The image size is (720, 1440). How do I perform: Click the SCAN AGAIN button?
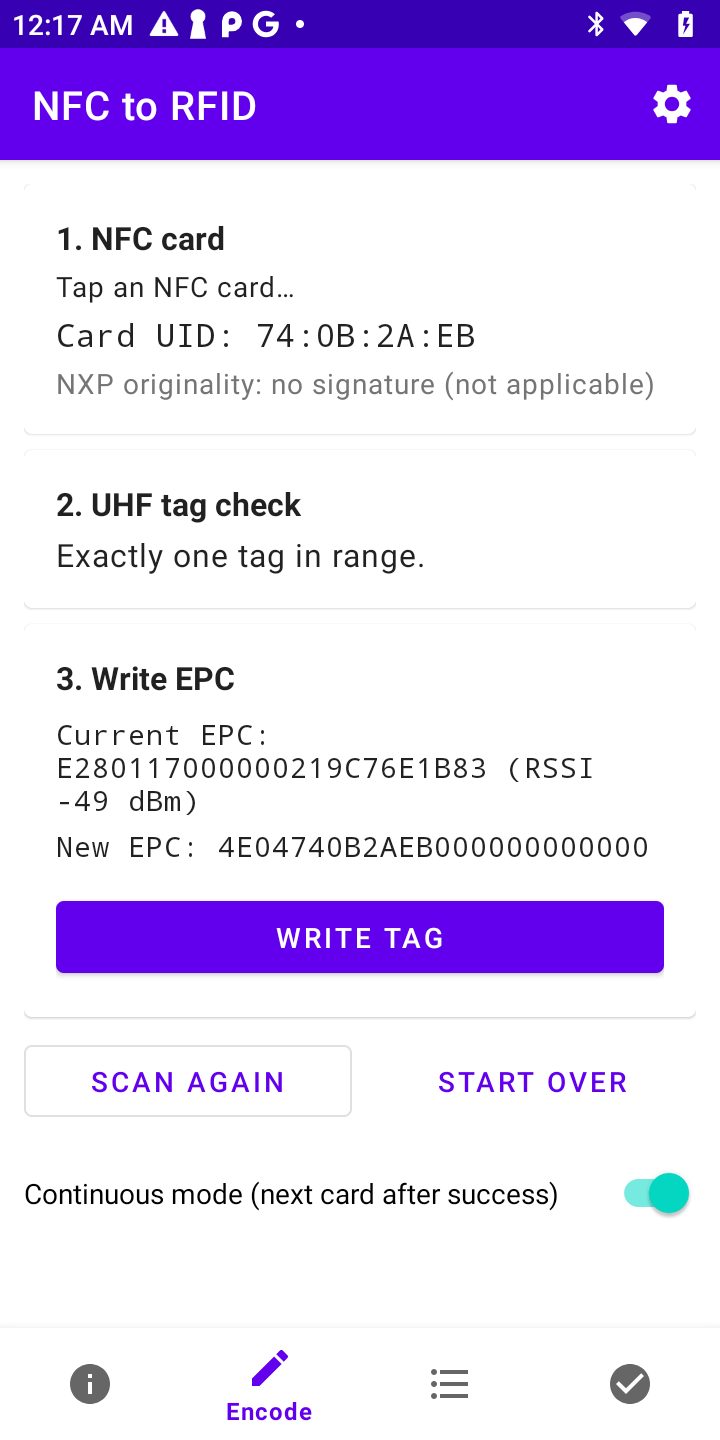(x=188, y=1081)
